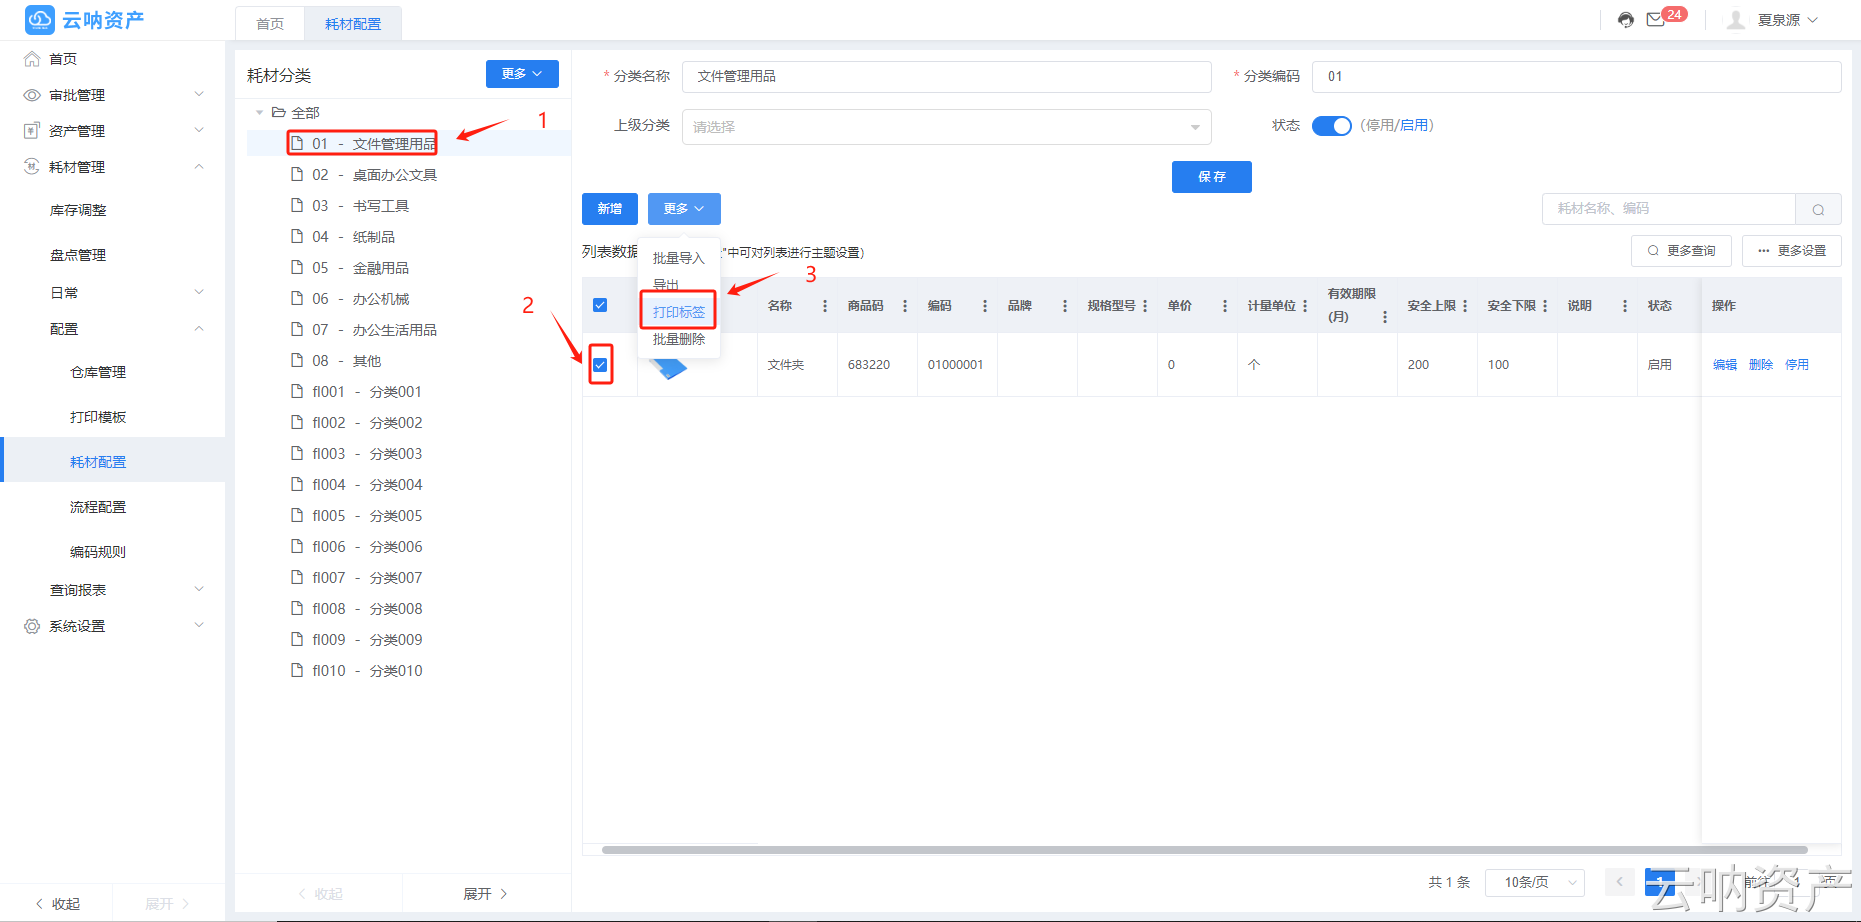Expand the 查询报表 sidebar menu

pos(199,590)
